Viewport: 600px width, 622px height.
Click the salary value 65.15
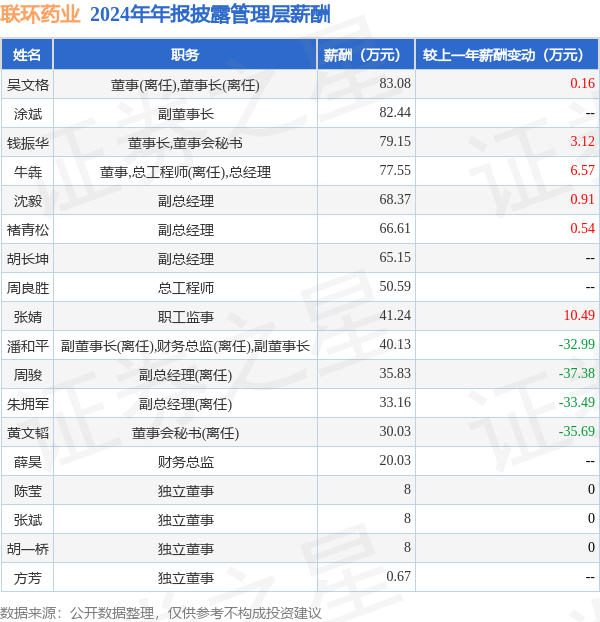tap(395, 257)
